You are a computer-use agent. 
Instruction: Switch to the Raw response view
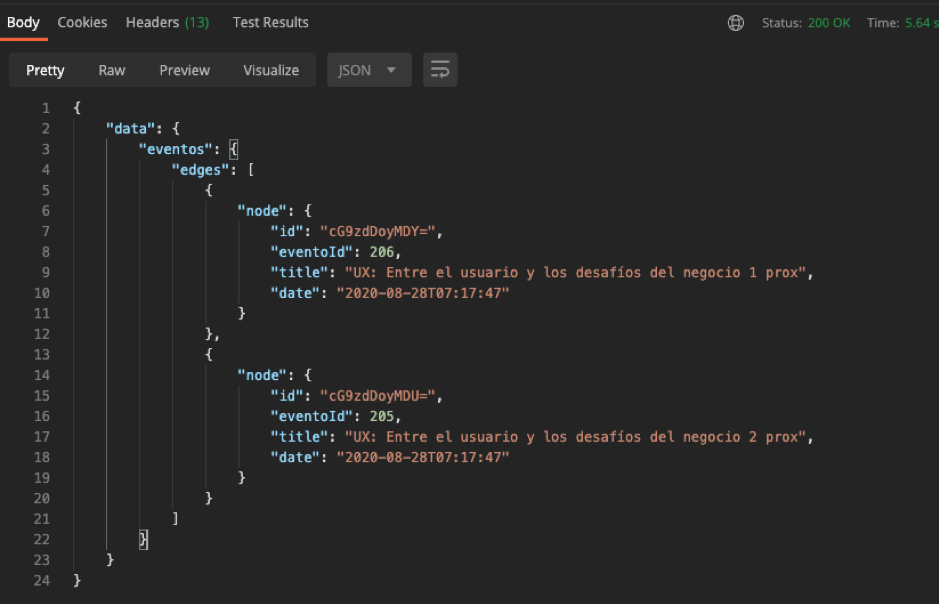(x=111, y=70)
